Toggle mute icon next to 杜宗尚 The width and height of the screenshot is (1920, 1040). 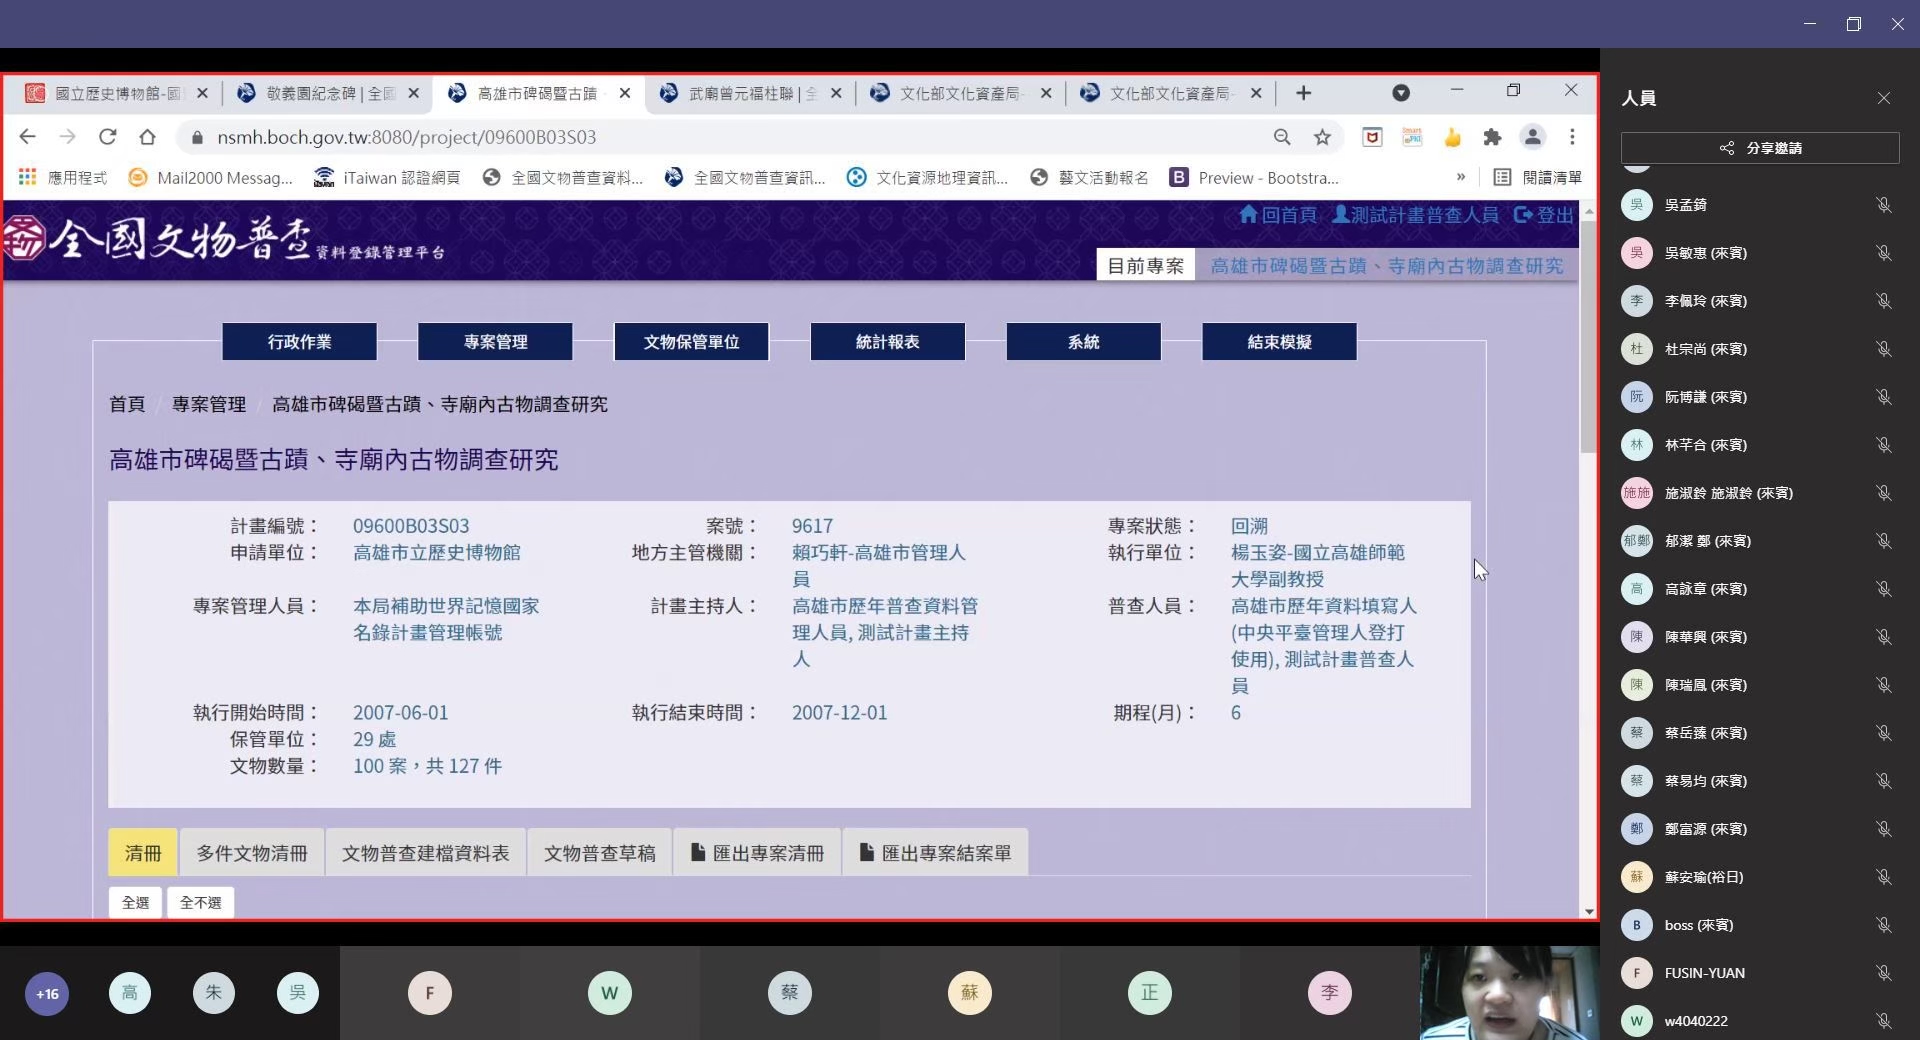pos(1883,349)
